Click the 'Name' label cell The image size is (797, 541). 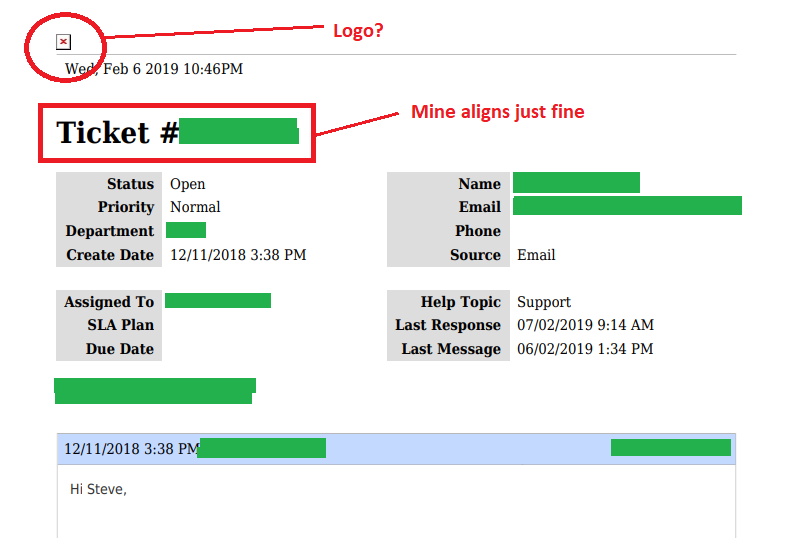pos(448,184)
